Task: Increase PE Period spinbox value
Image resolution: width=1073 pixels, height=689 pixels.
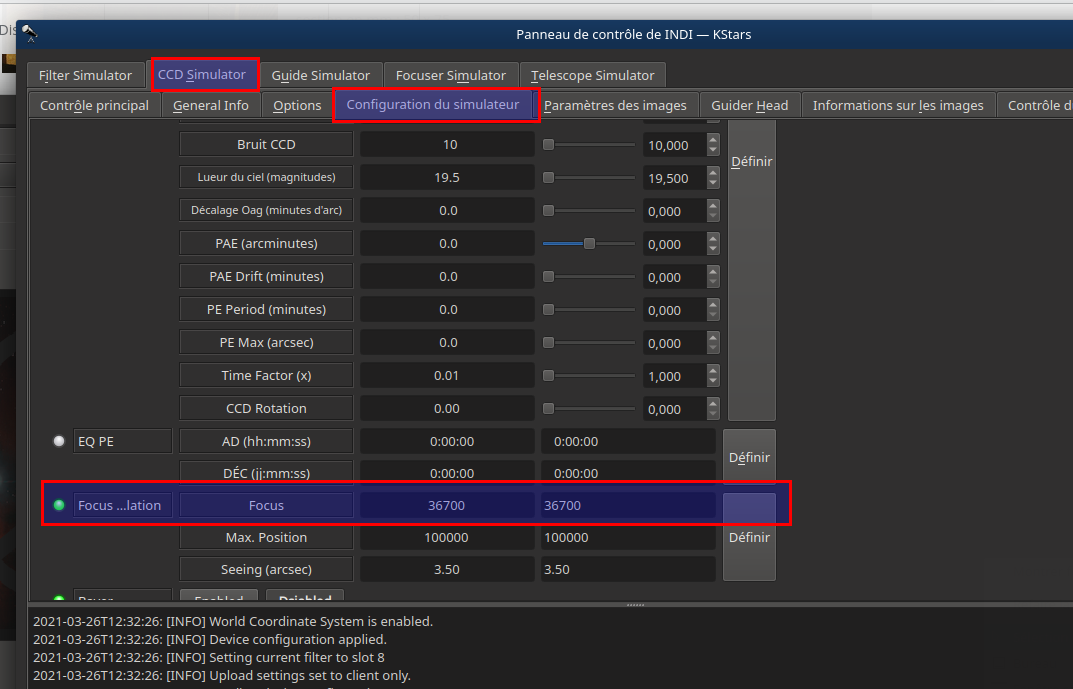Action: pyautogui.click(x=713, y=304)
